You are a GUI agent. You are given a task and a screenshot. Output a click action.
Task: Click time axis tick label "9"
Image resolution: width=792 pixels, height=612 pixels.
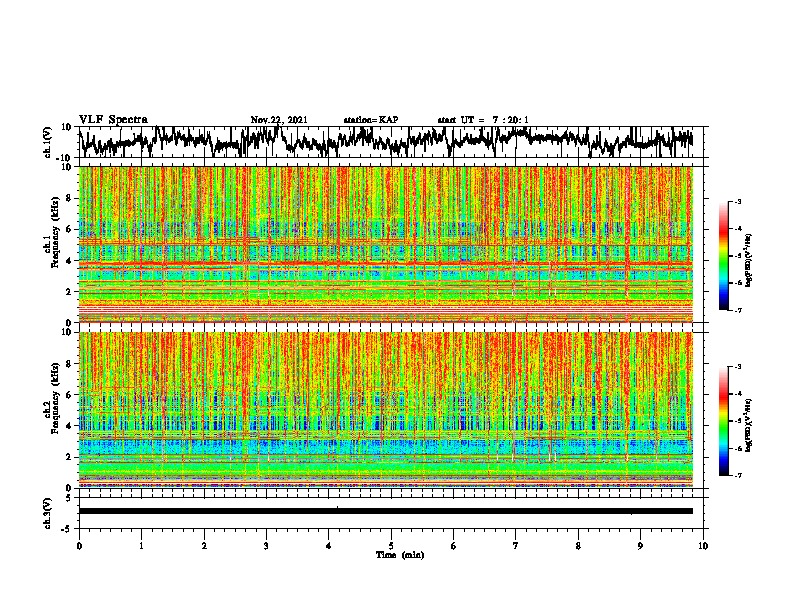pyautogui.click(x=640, y=546)
